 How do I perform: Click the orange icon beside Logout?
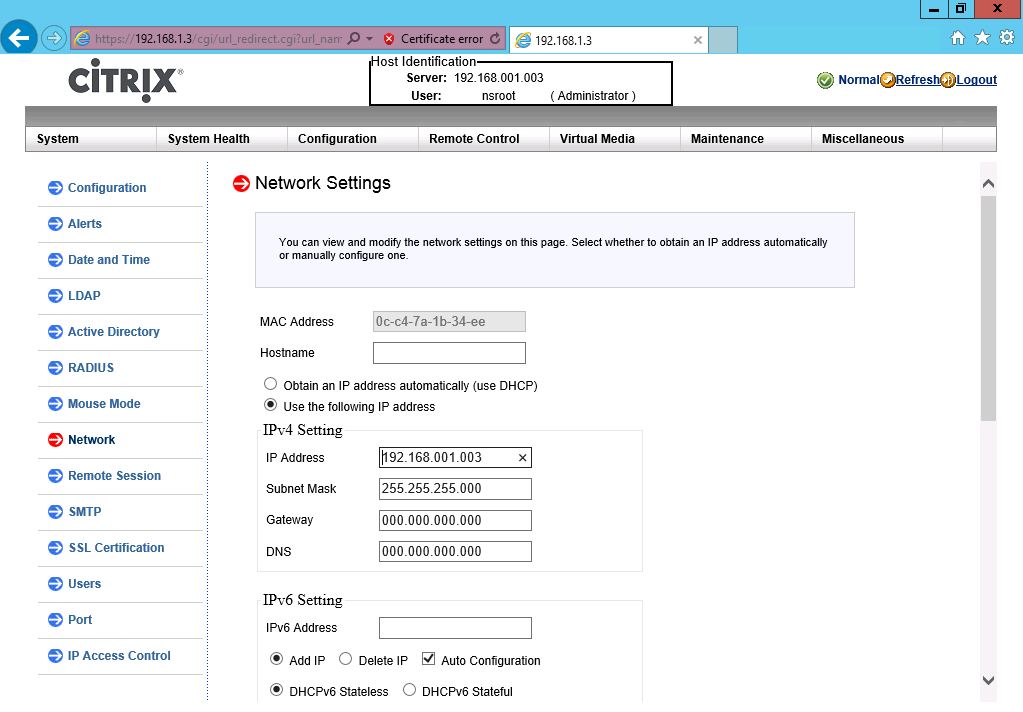coord(948,80)
